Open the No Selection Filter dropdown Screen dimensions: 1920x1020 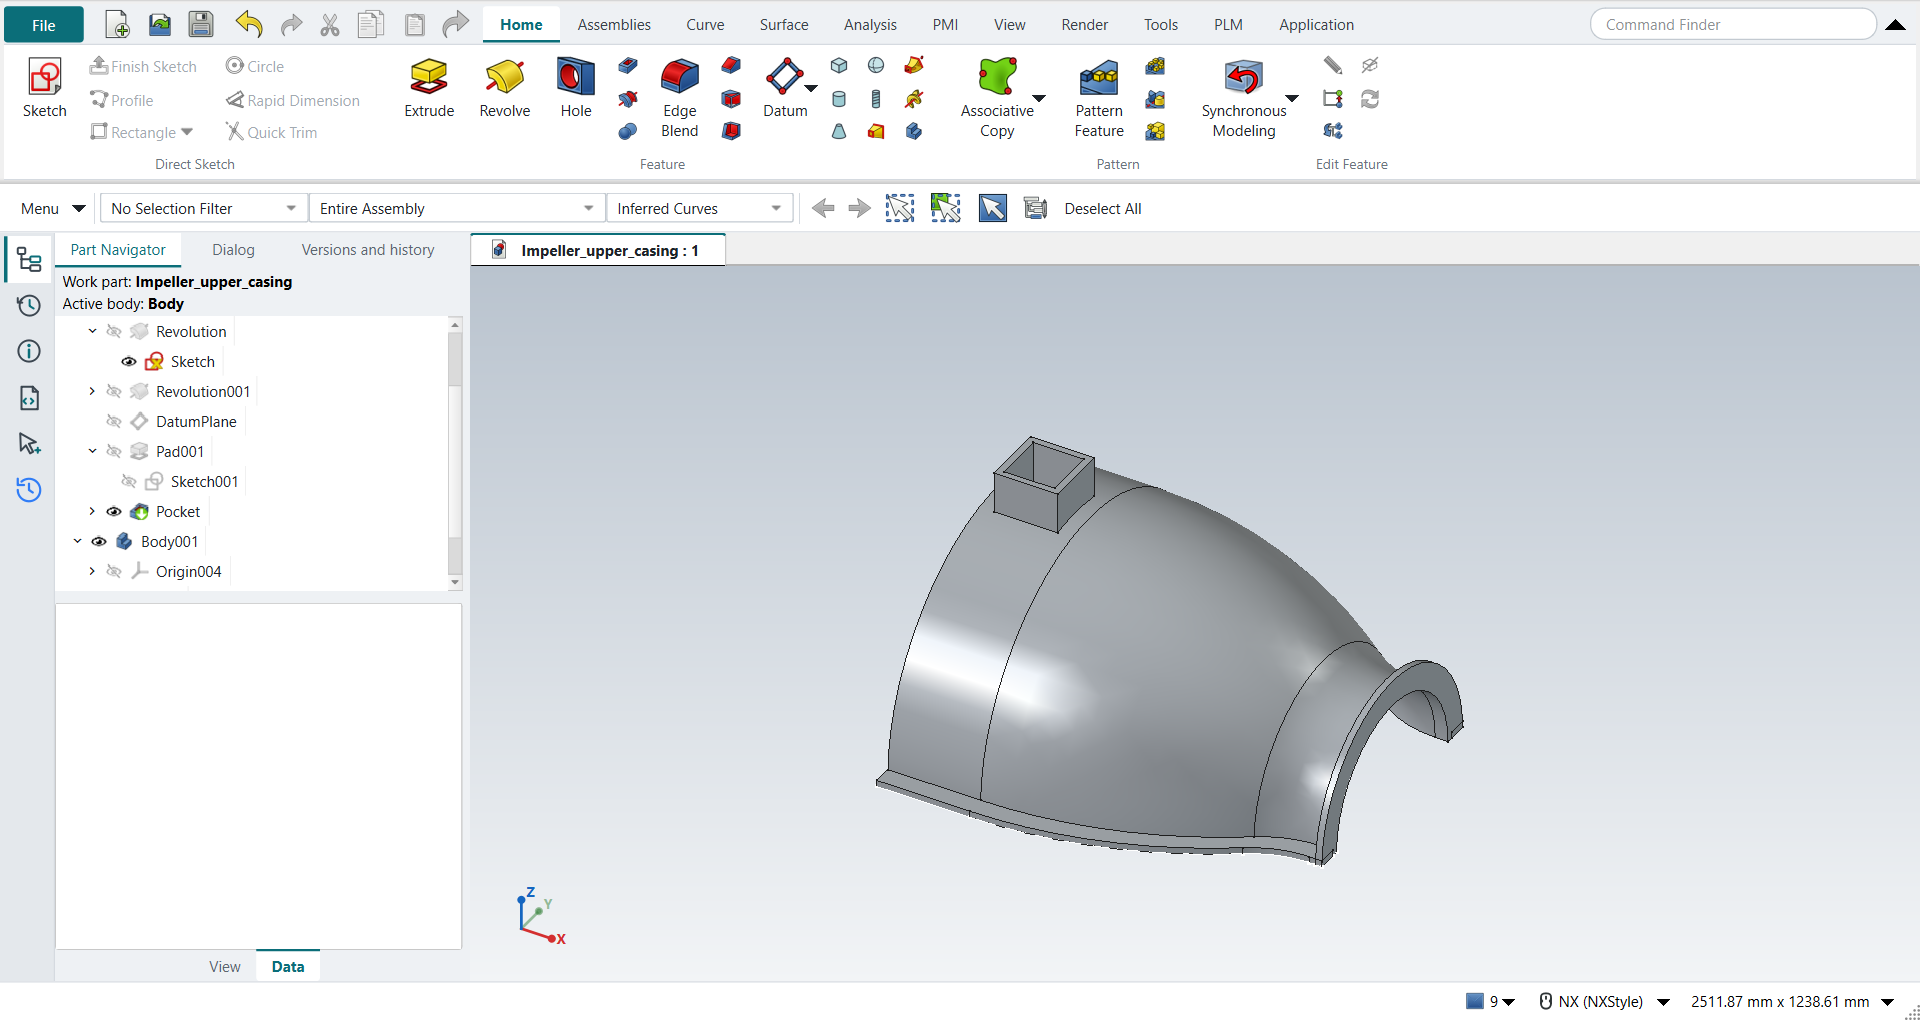(204, 208)
